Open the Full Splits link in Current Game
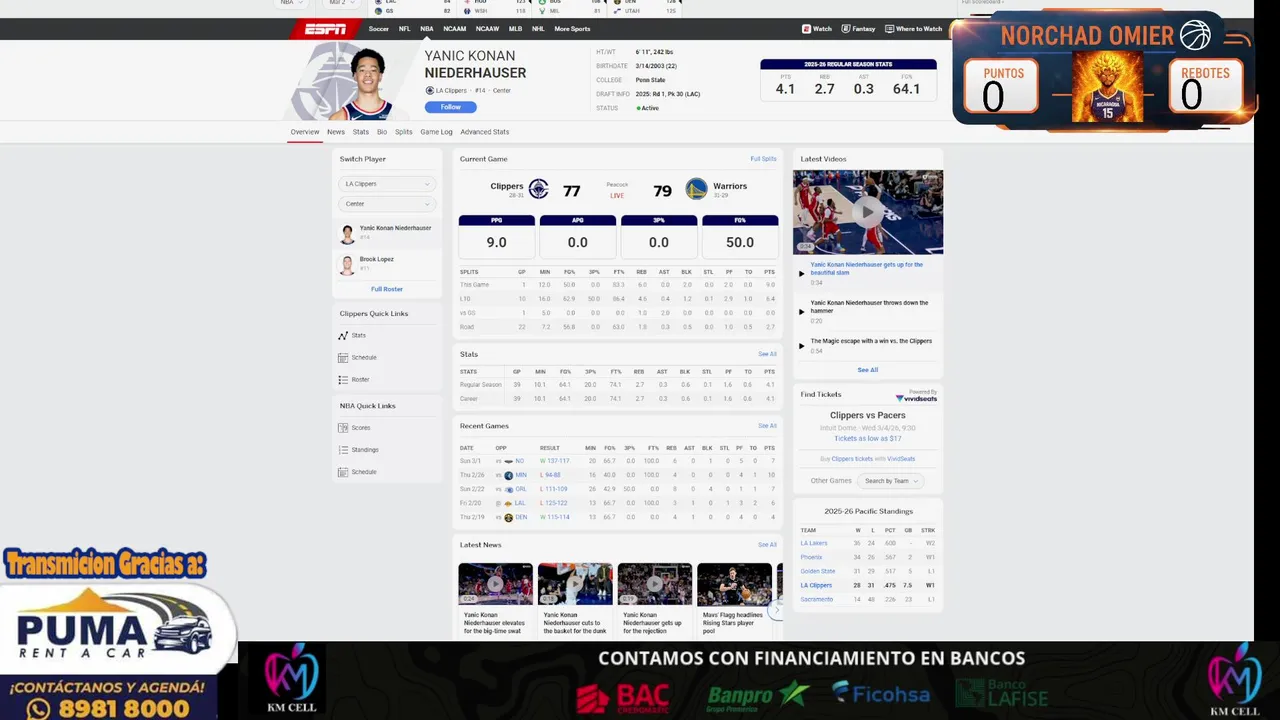Image resolution: width=1280 pixels, height=720 pixels. (763, 159)
